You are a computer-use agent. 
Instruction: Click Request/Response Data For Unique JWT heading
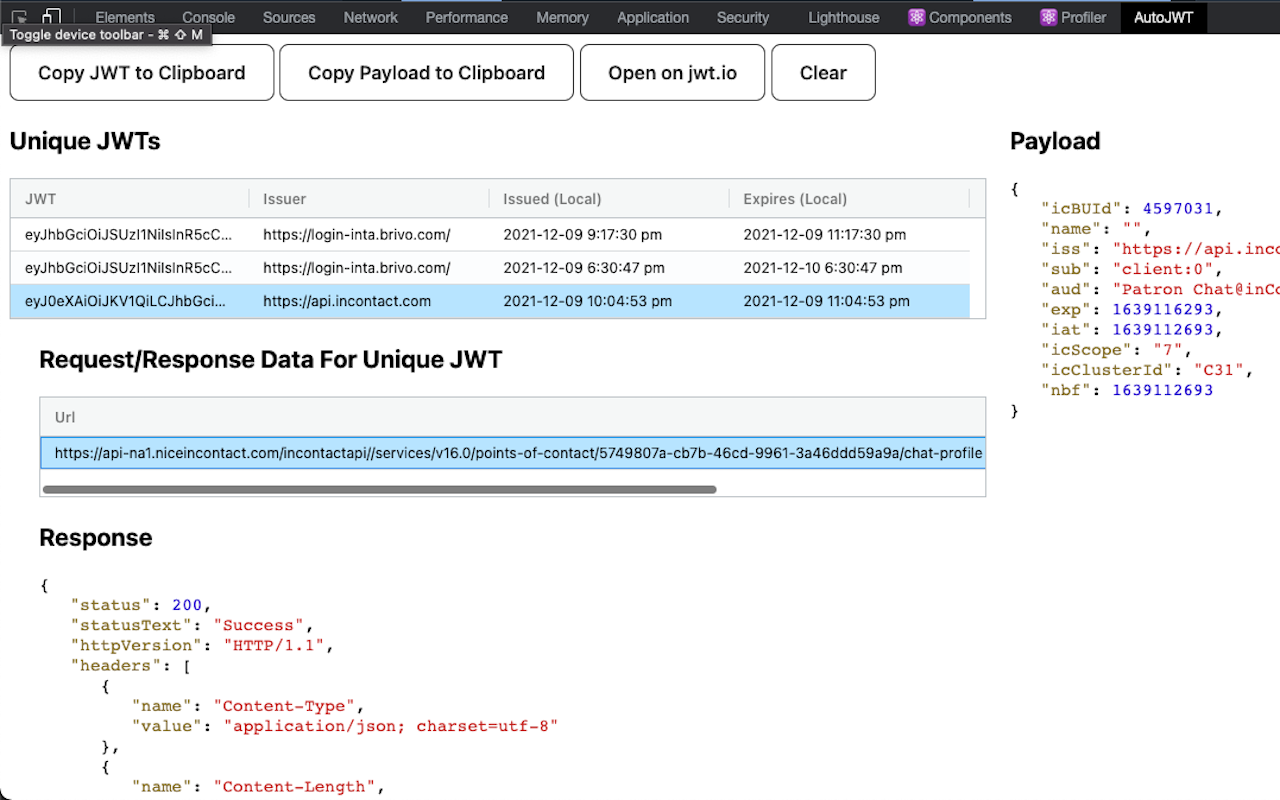(271, 360)
